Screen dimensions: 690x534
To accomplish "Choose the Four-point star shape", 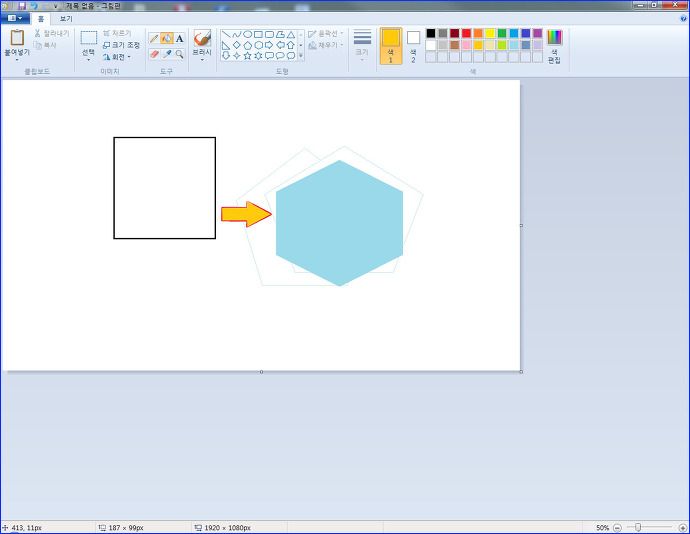I will click(x=237, y=55).
